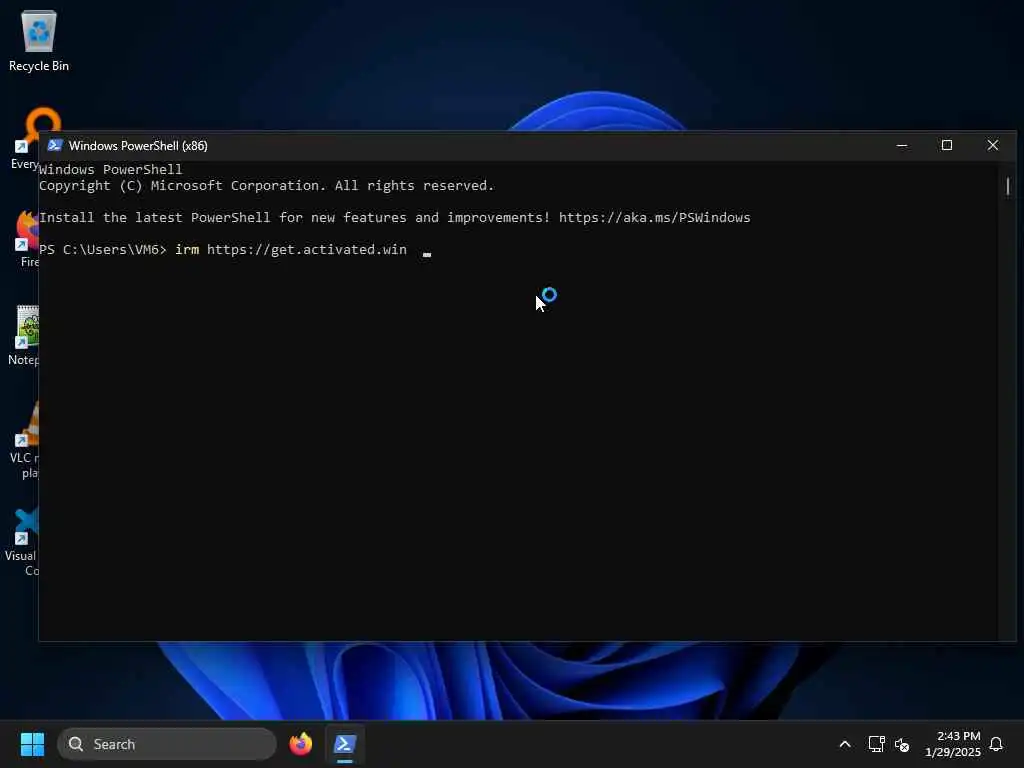Open network status tray icon
The width and height of the screenshot is (1024, 768).
click(x=876, y=744)
